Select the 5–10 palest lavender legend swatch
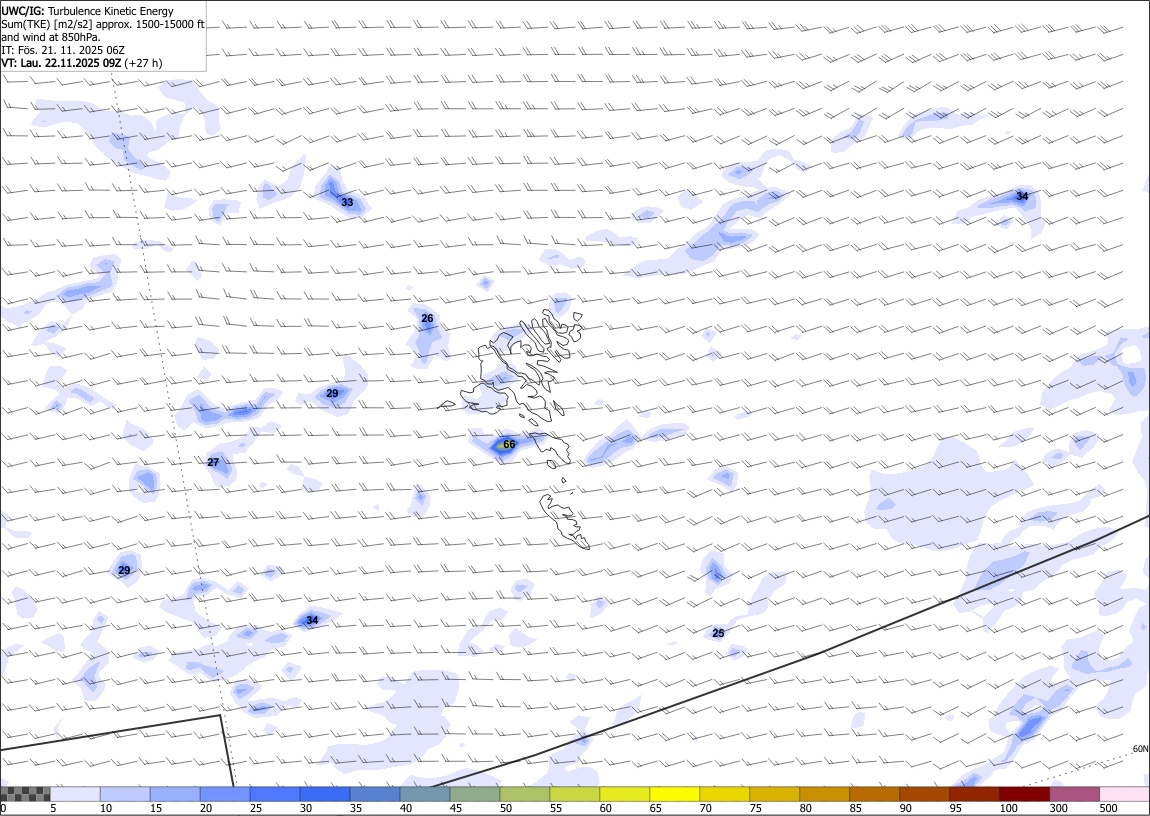 (75, 794)
